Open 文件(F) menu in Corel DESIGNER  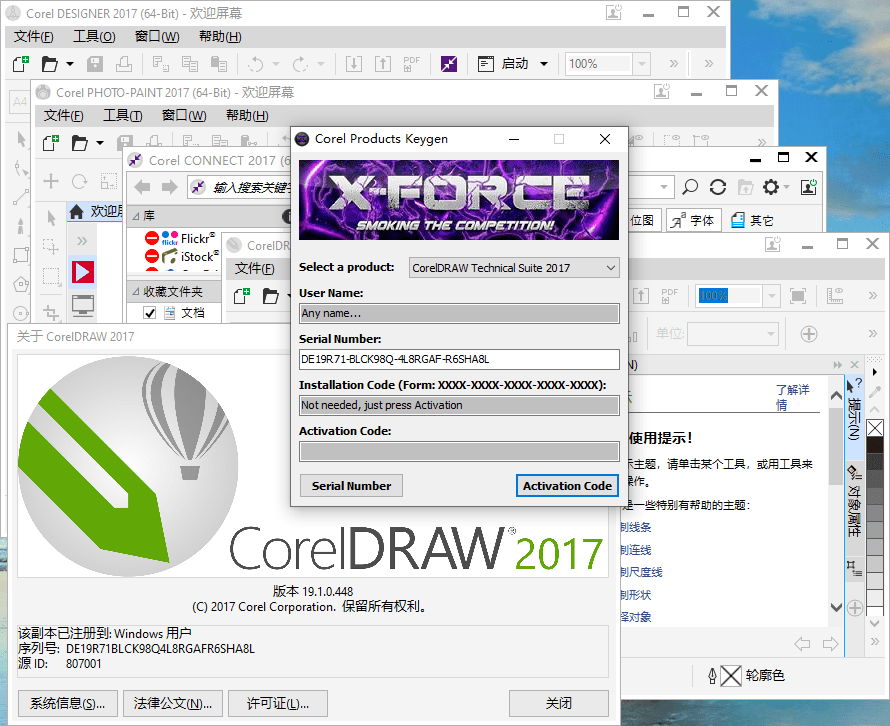click(x=33, y=36)
